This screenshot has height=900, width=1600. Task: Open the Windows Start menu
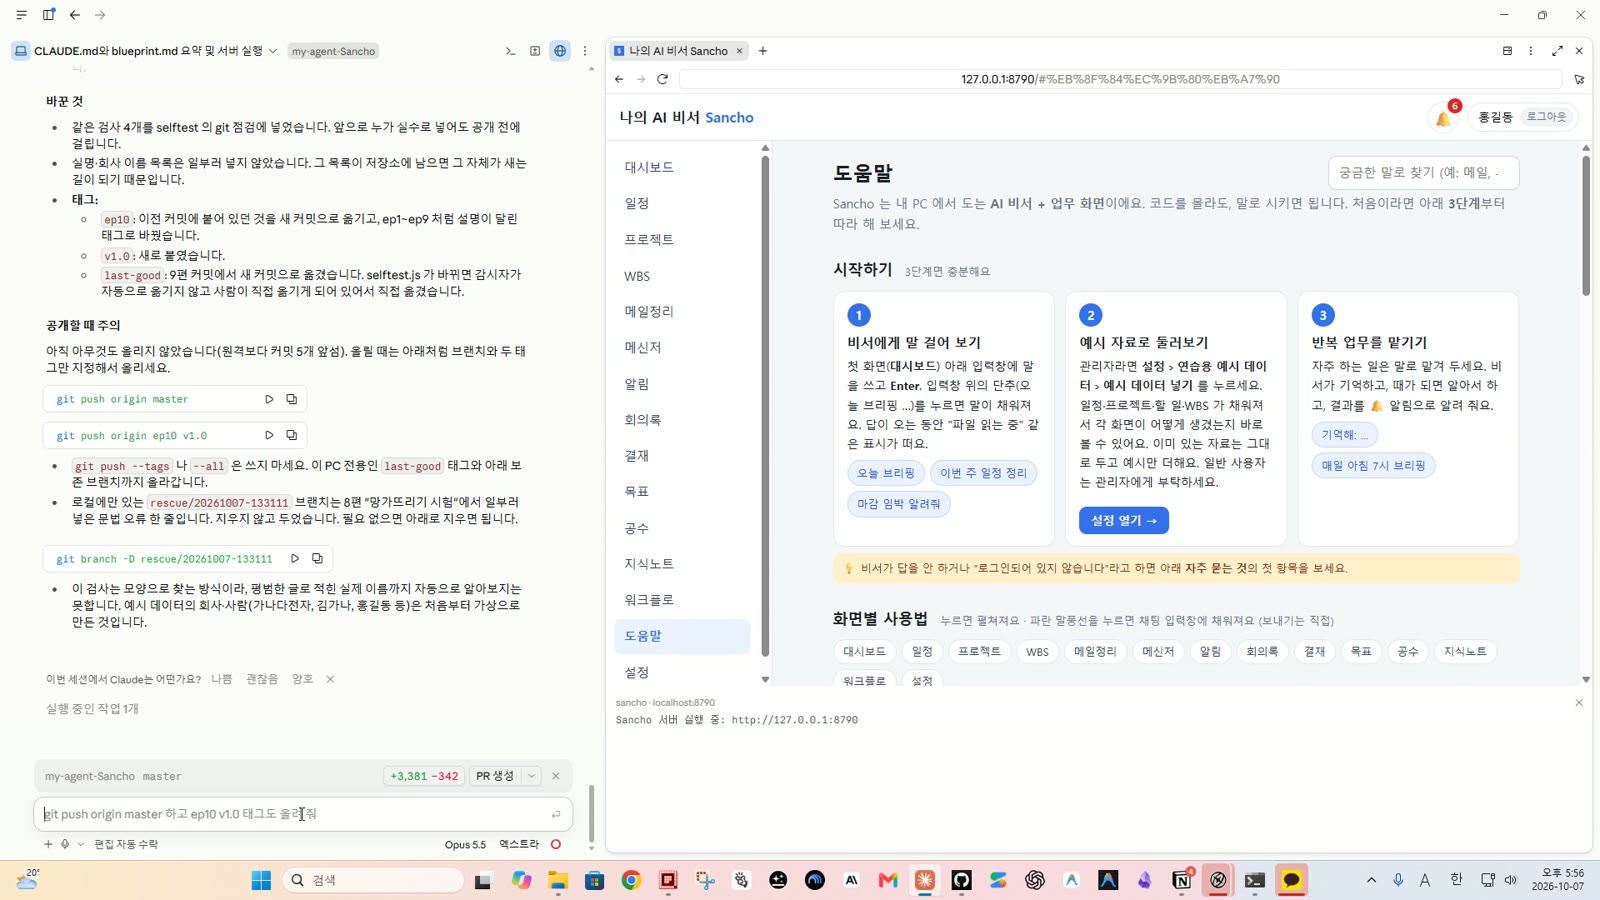pyautogui.click(x=261, y=880)
